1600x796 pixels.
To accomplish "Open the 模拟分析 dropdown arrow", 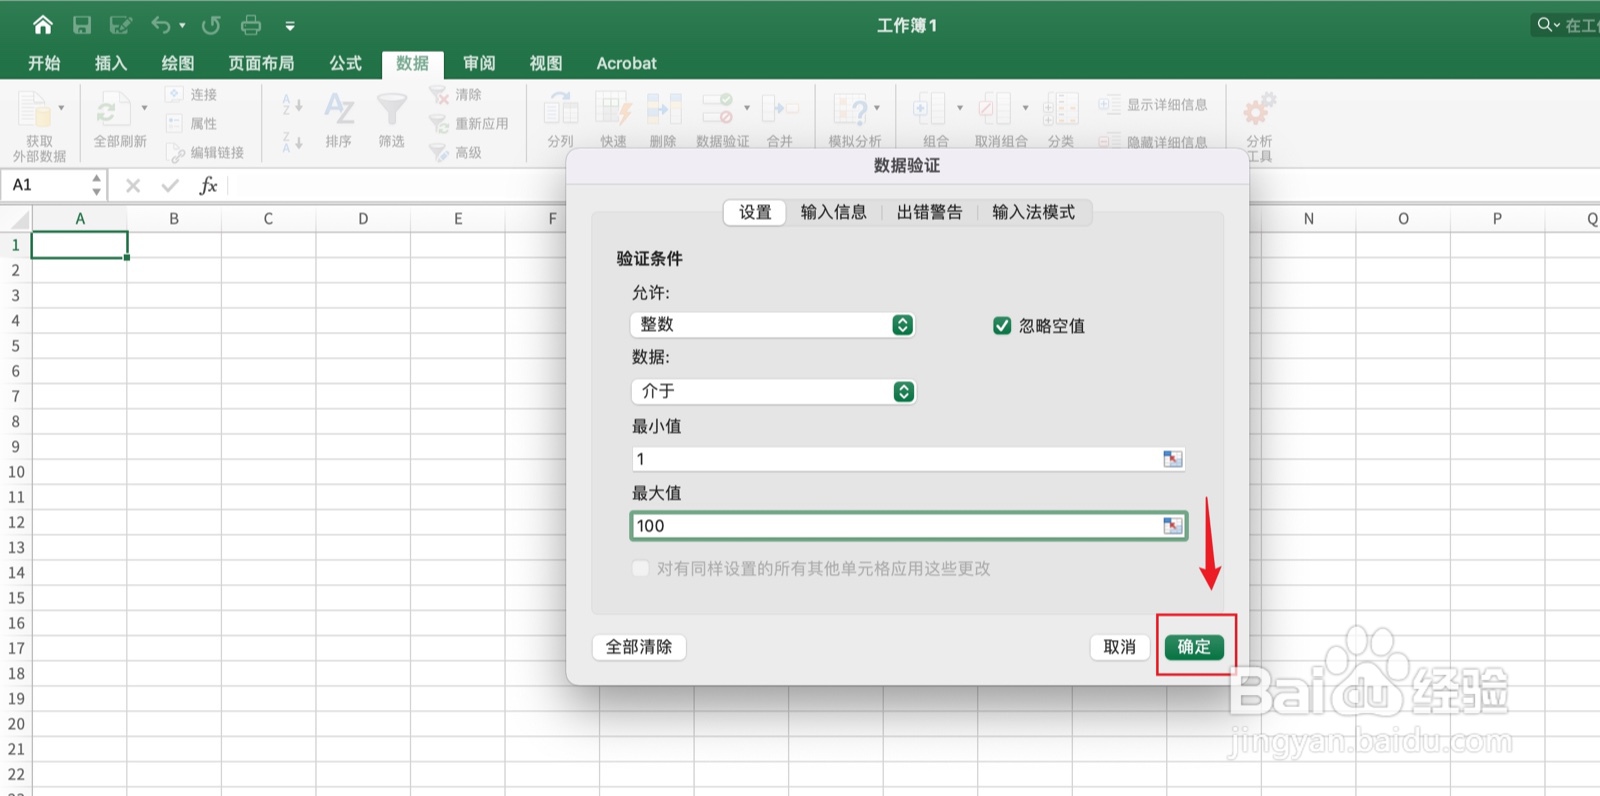I will click(x=877, y=108).
